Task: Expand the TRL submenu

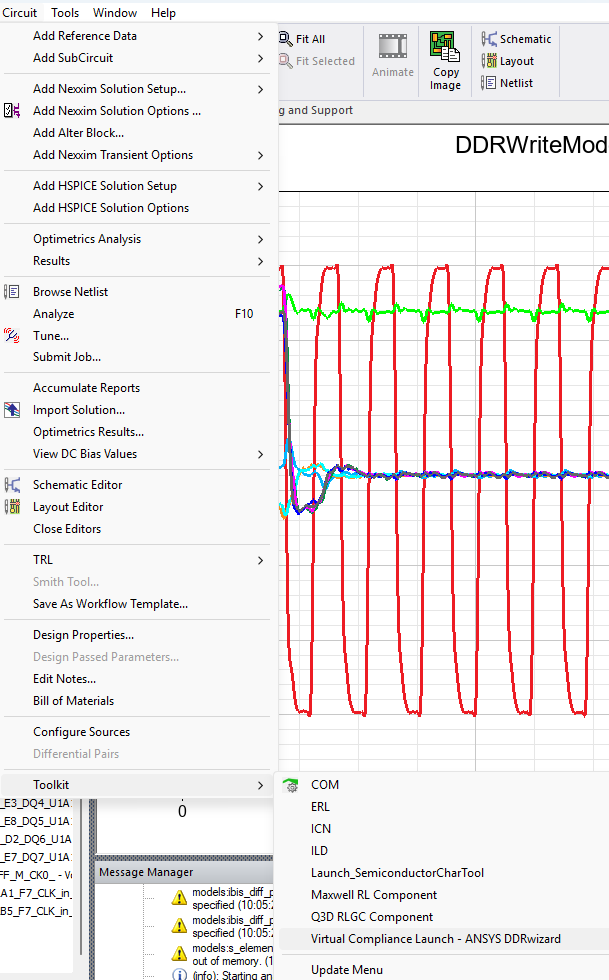Action: (x=43, y=560)
